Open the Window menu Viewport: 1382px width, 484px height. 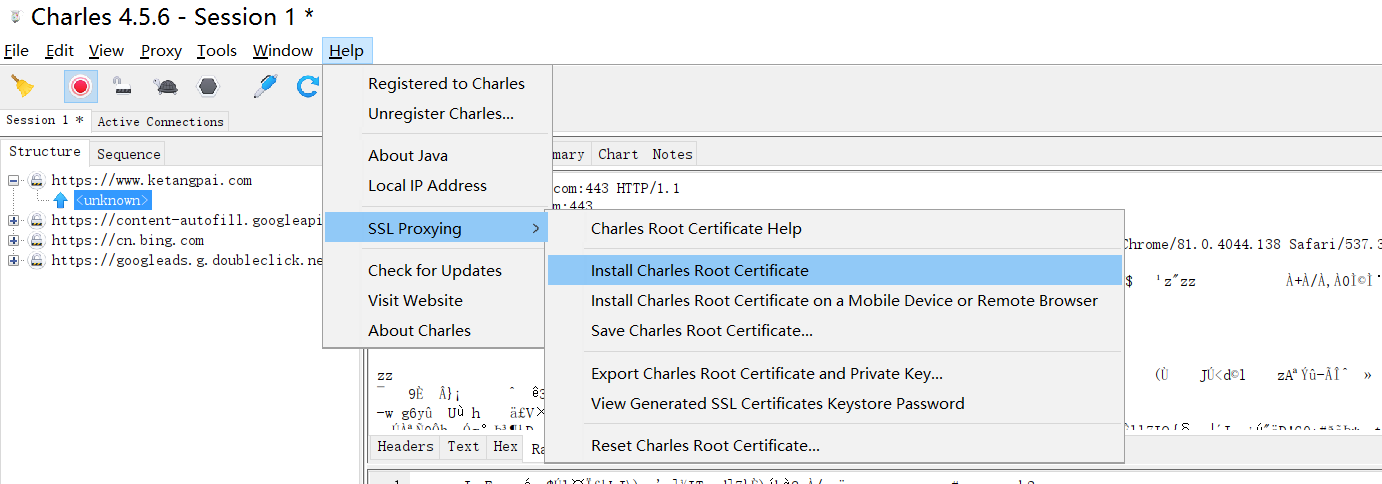point(283,50)
